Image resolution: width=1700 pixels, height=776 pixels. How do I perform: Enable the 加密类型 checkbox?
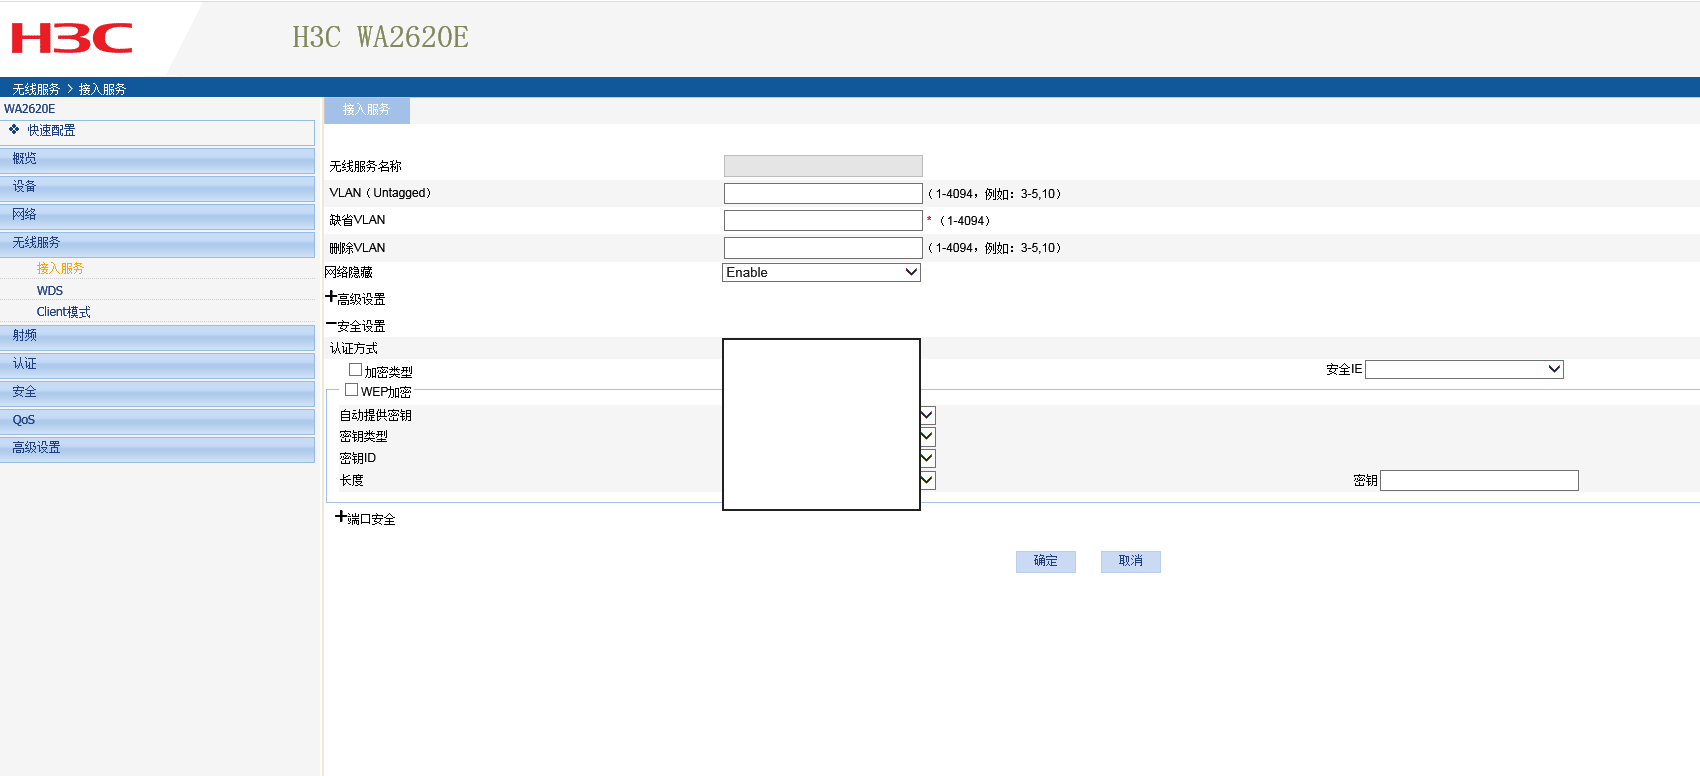pos(355,370)
